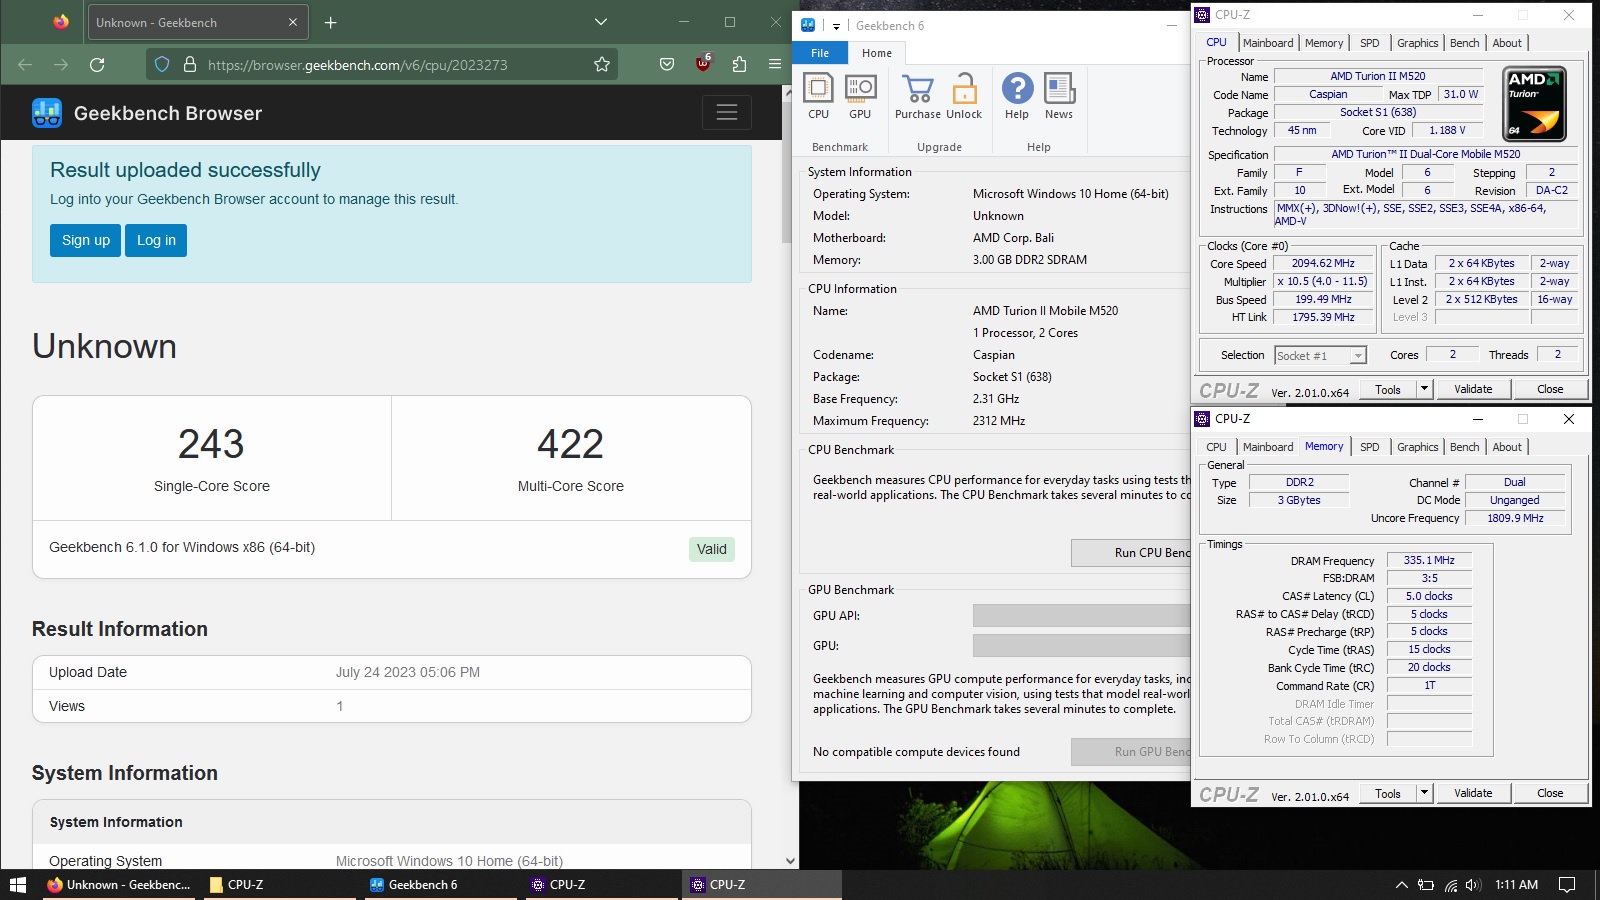Image resolution: width=1600 pixels, height=900 pixels.
Task: Click Close button in lower CPU-Z window
Action: 1550,793
